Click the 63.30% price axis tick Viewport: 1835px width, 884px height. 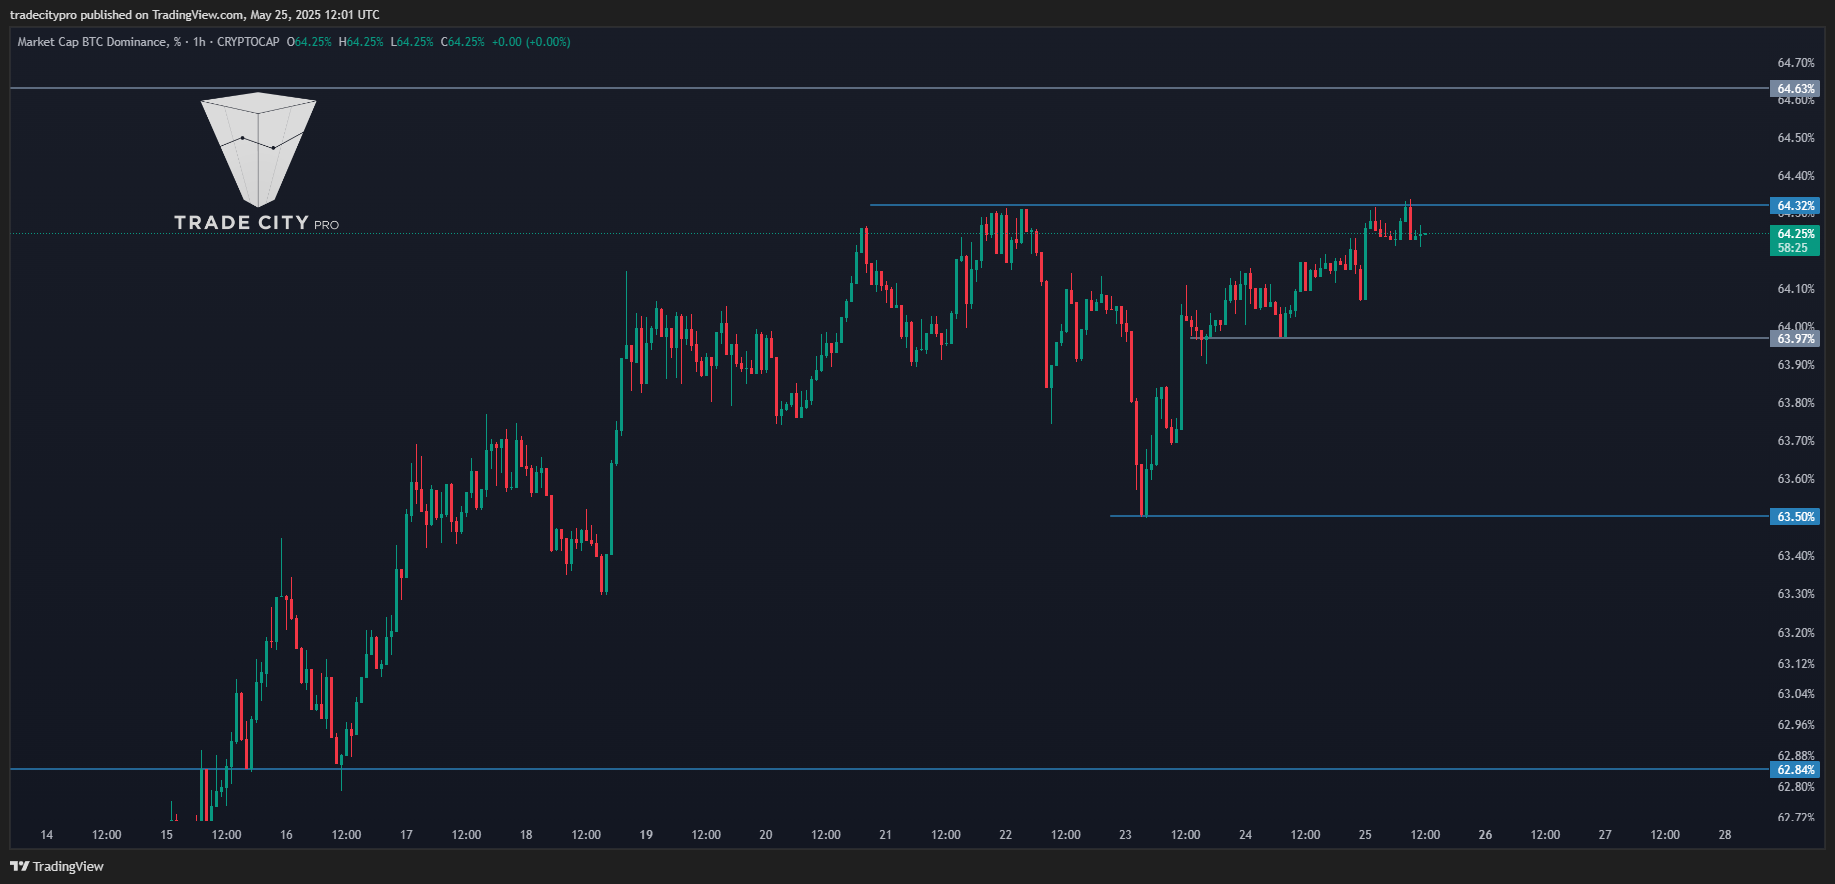tap(1796, 594)
